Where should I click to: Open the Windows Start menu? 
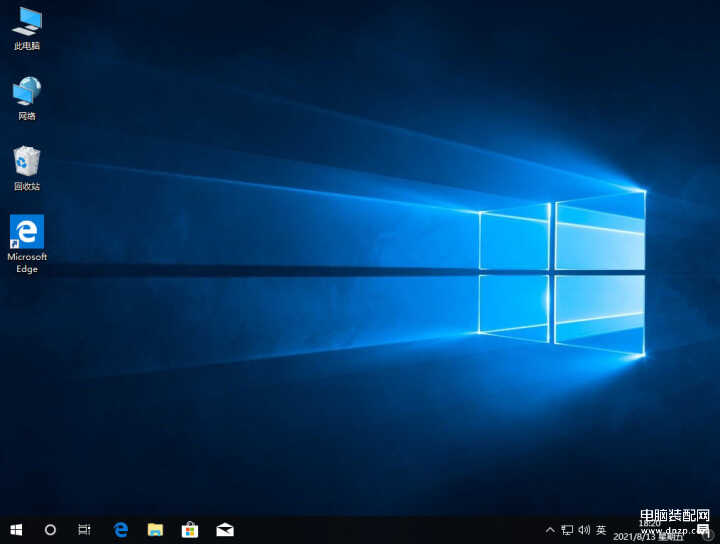tap(16, 530)
